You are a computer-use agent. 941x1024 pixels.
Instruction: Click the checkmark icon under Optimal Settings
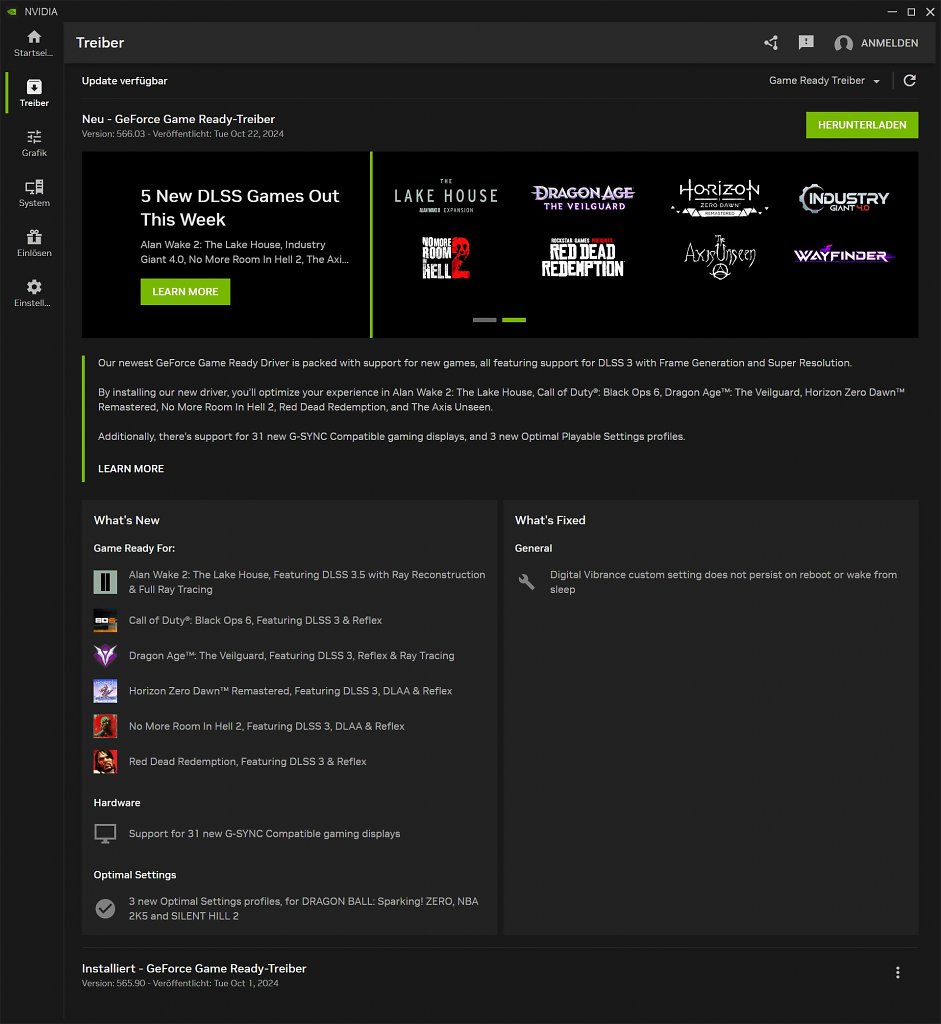pos(105,908)
